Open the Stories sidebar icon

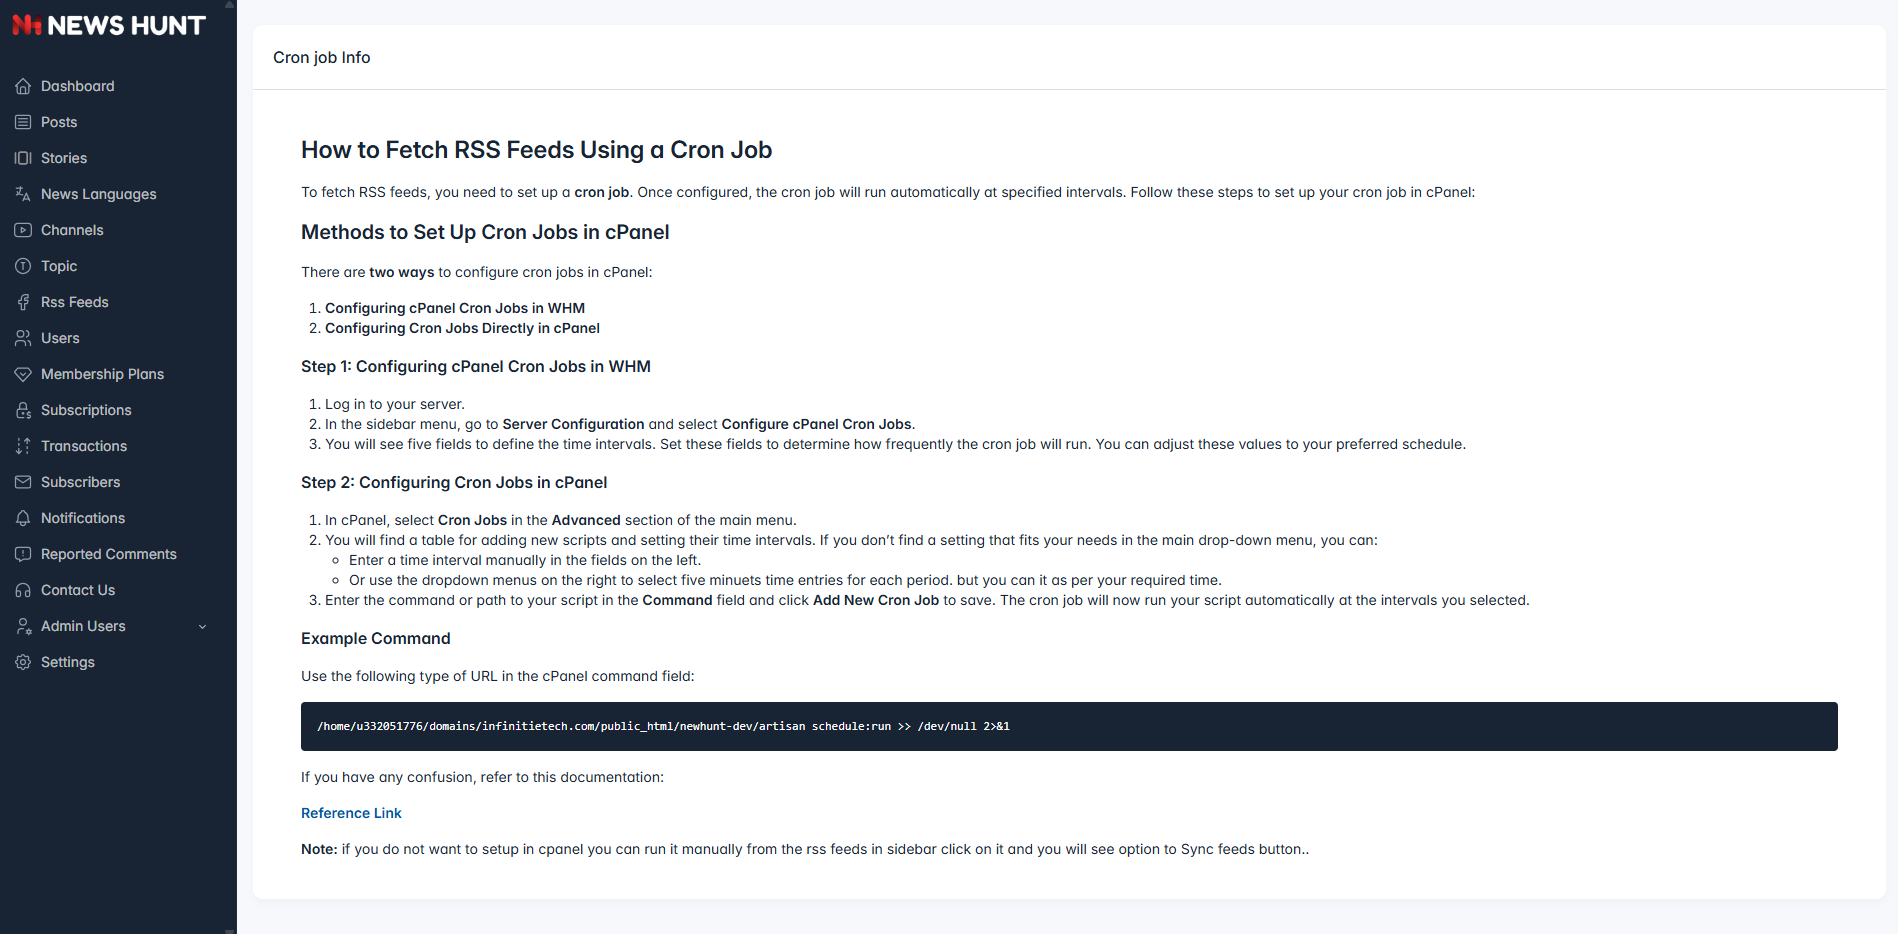coord(23,158)
